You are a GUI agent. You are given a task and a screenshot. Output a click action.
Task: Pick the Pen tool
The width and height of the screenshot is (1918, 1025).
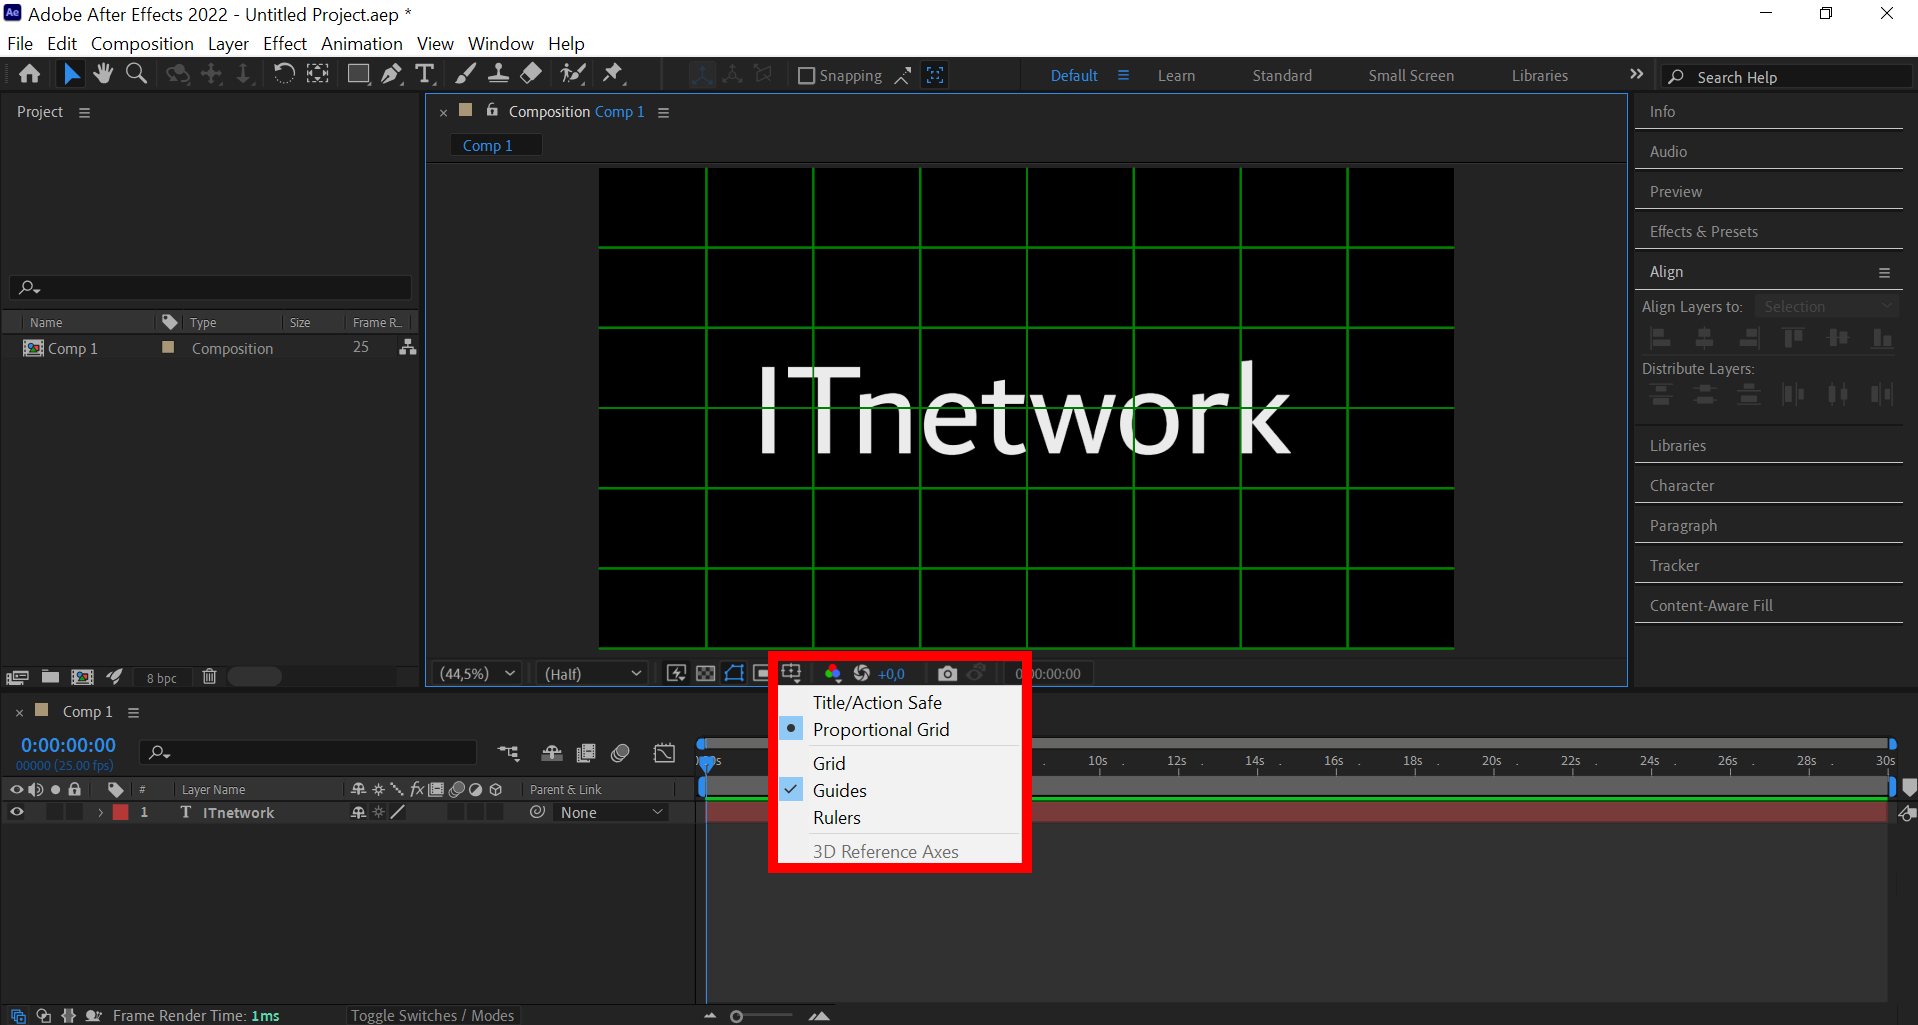390,73
